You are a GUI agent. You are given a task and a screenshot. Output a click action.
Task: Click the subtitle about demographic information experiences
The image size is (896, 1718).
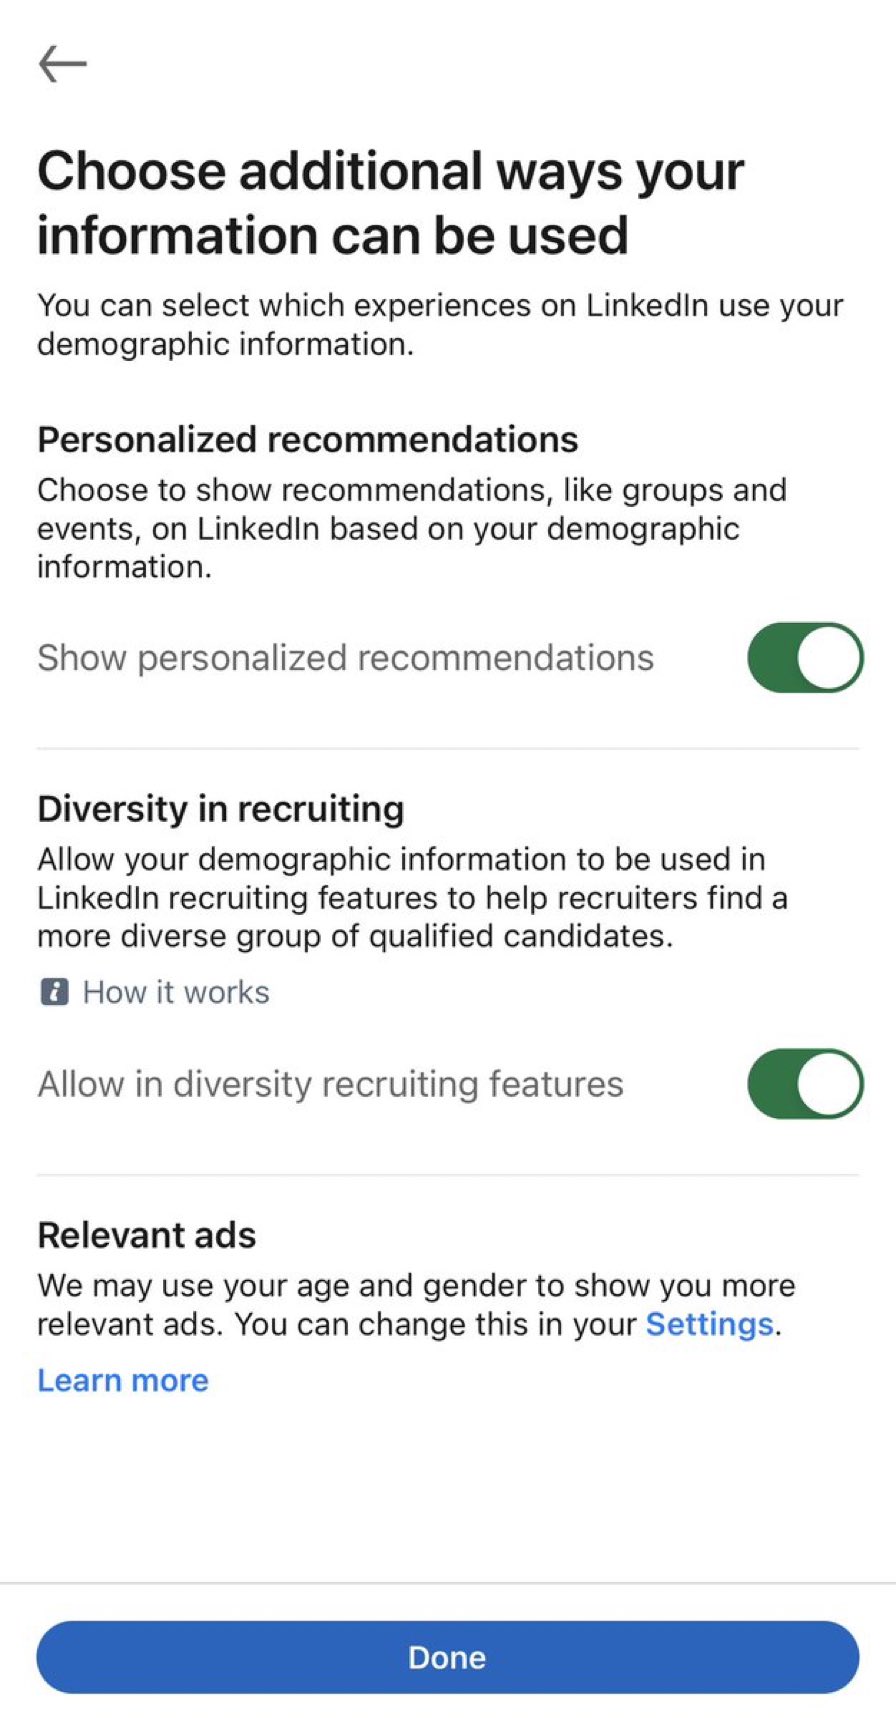(440, 324)
